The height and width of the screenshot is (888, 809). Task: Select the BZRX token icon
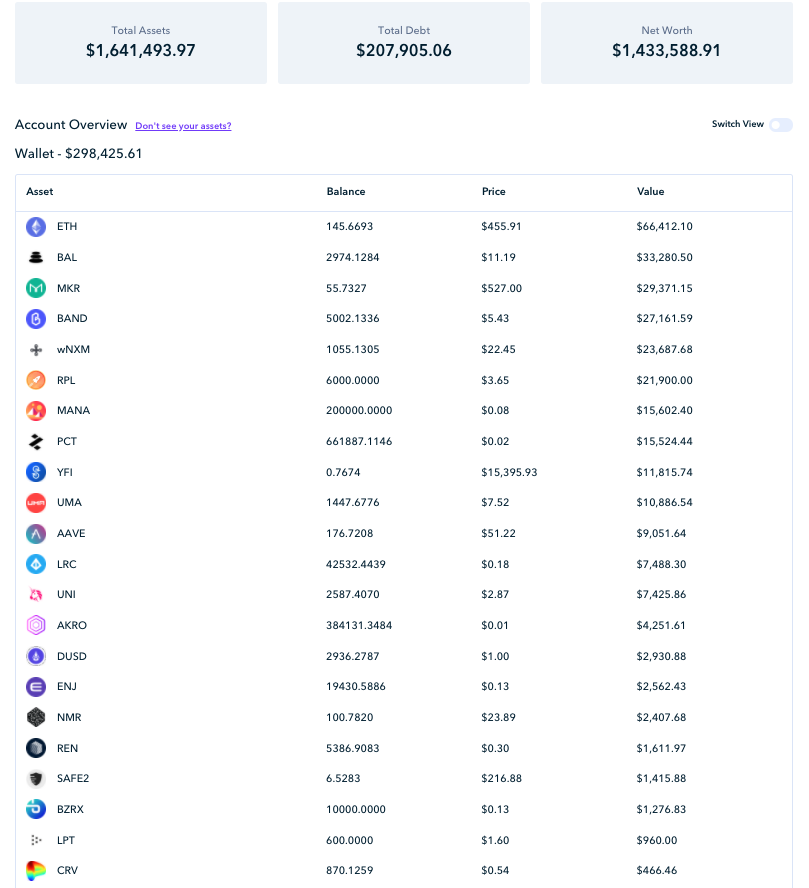point(36,809)
